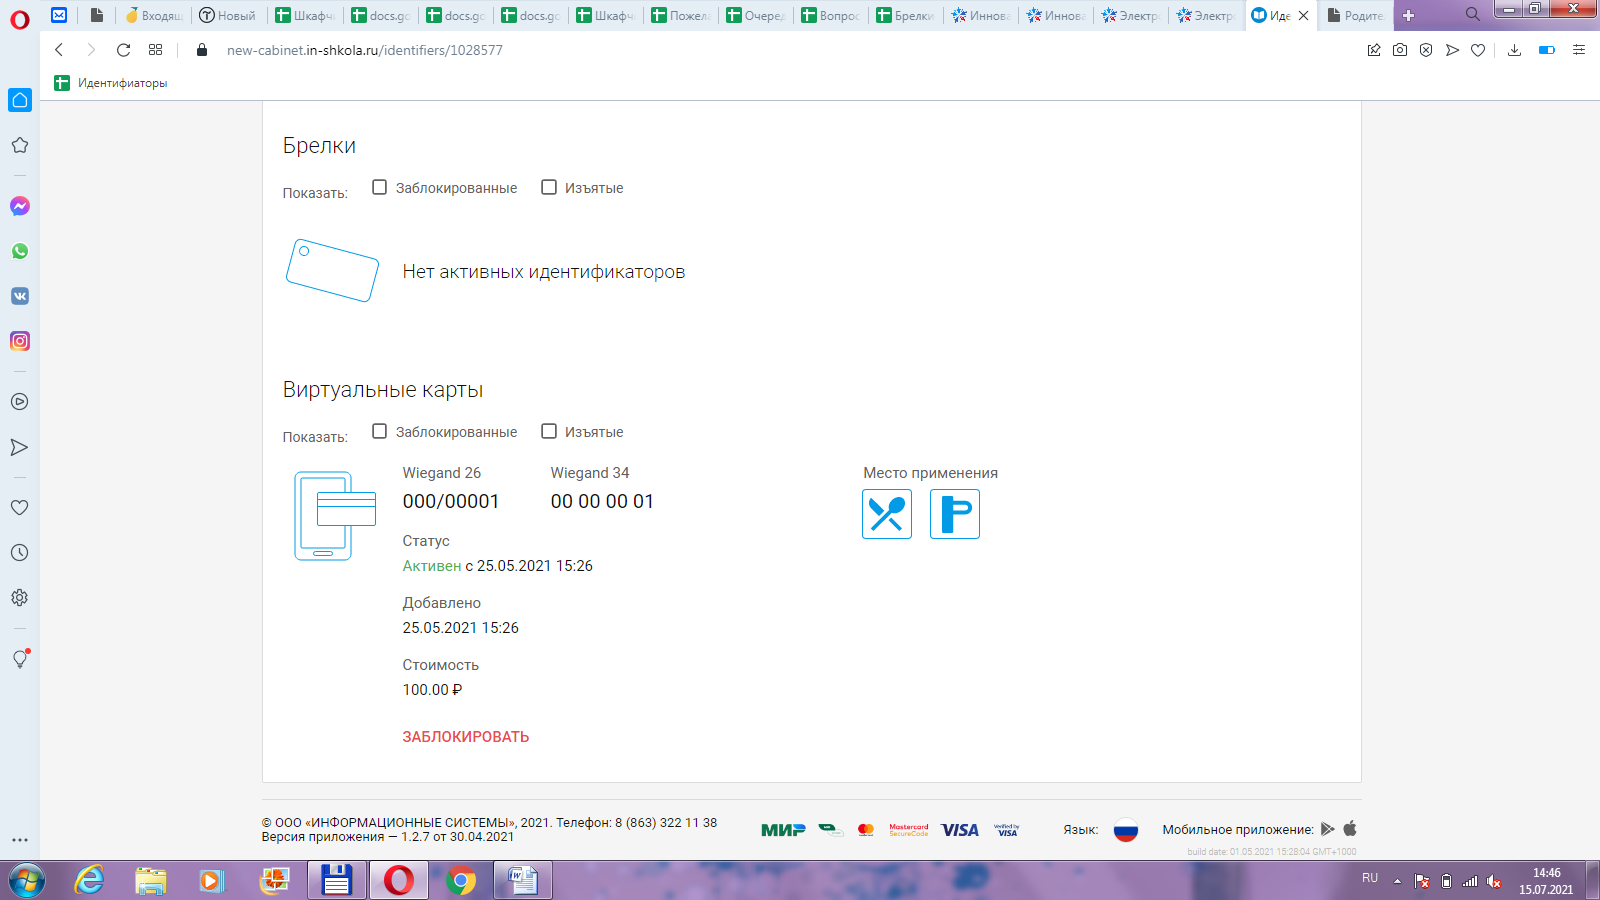Check Заблокированные under Виртуальные карты
Viewport: 1600px width, 900px height.
[x=379, y=431]
